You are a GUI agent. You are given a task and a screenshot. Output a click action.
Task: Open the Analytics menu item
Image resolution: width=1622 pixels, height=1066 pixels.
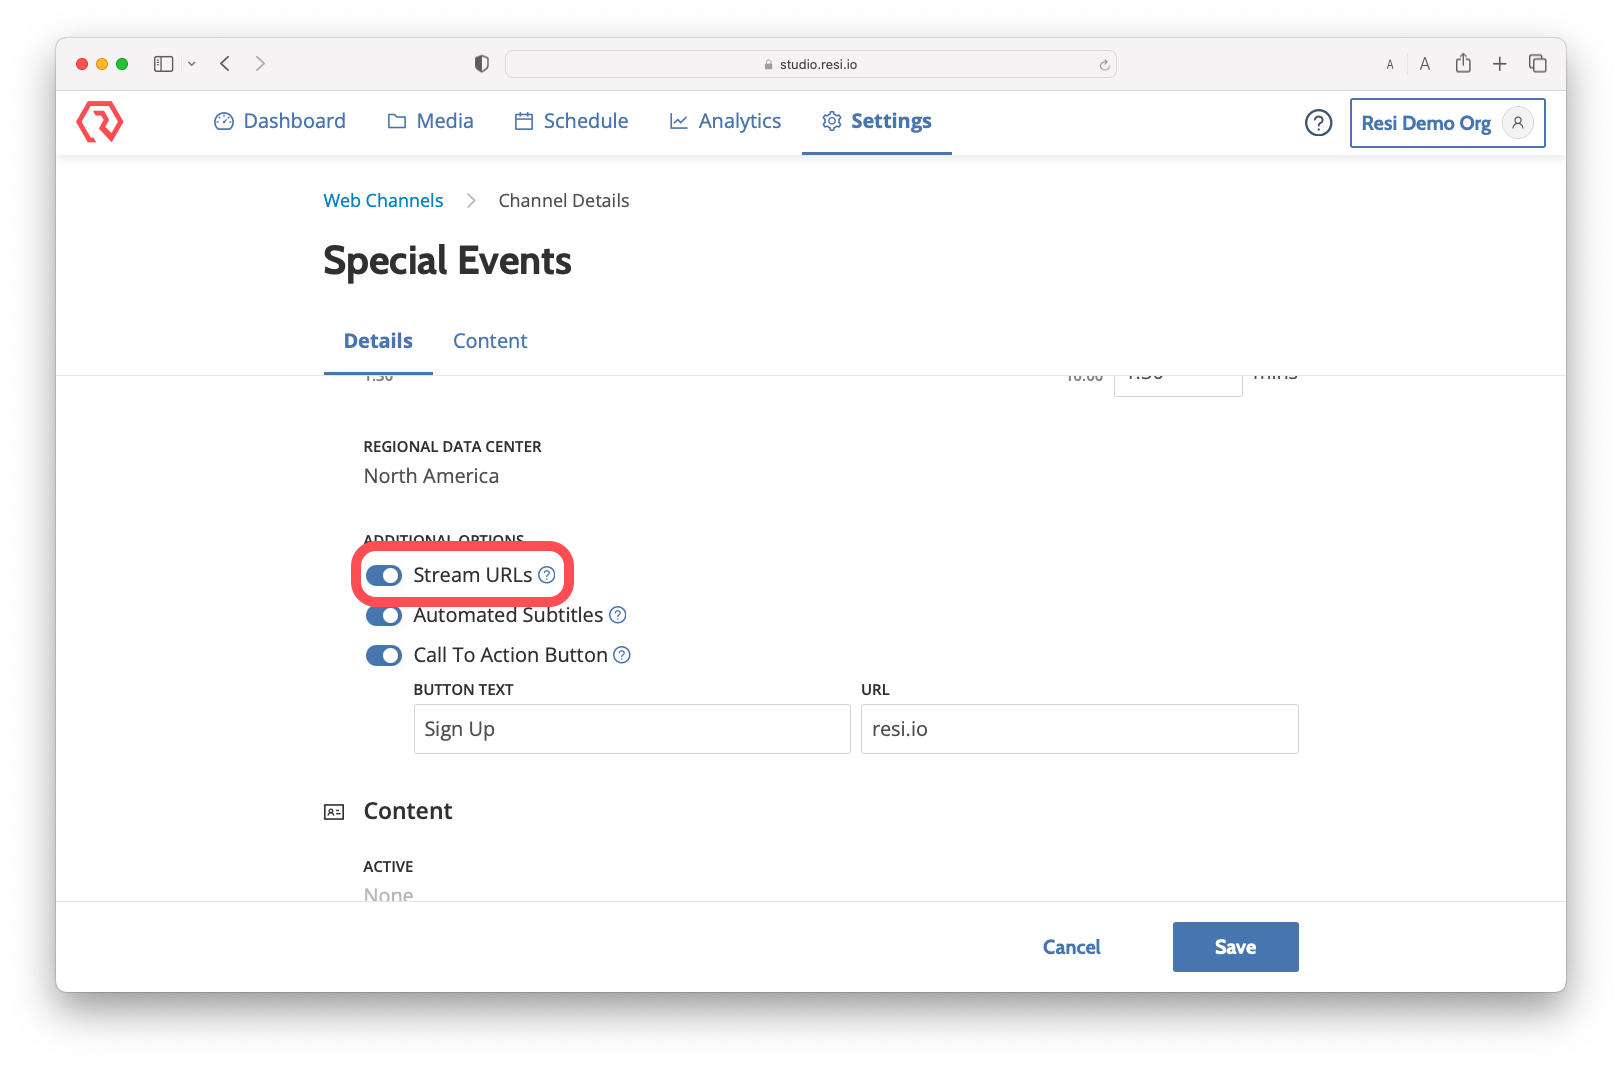[x=725, y=121]
